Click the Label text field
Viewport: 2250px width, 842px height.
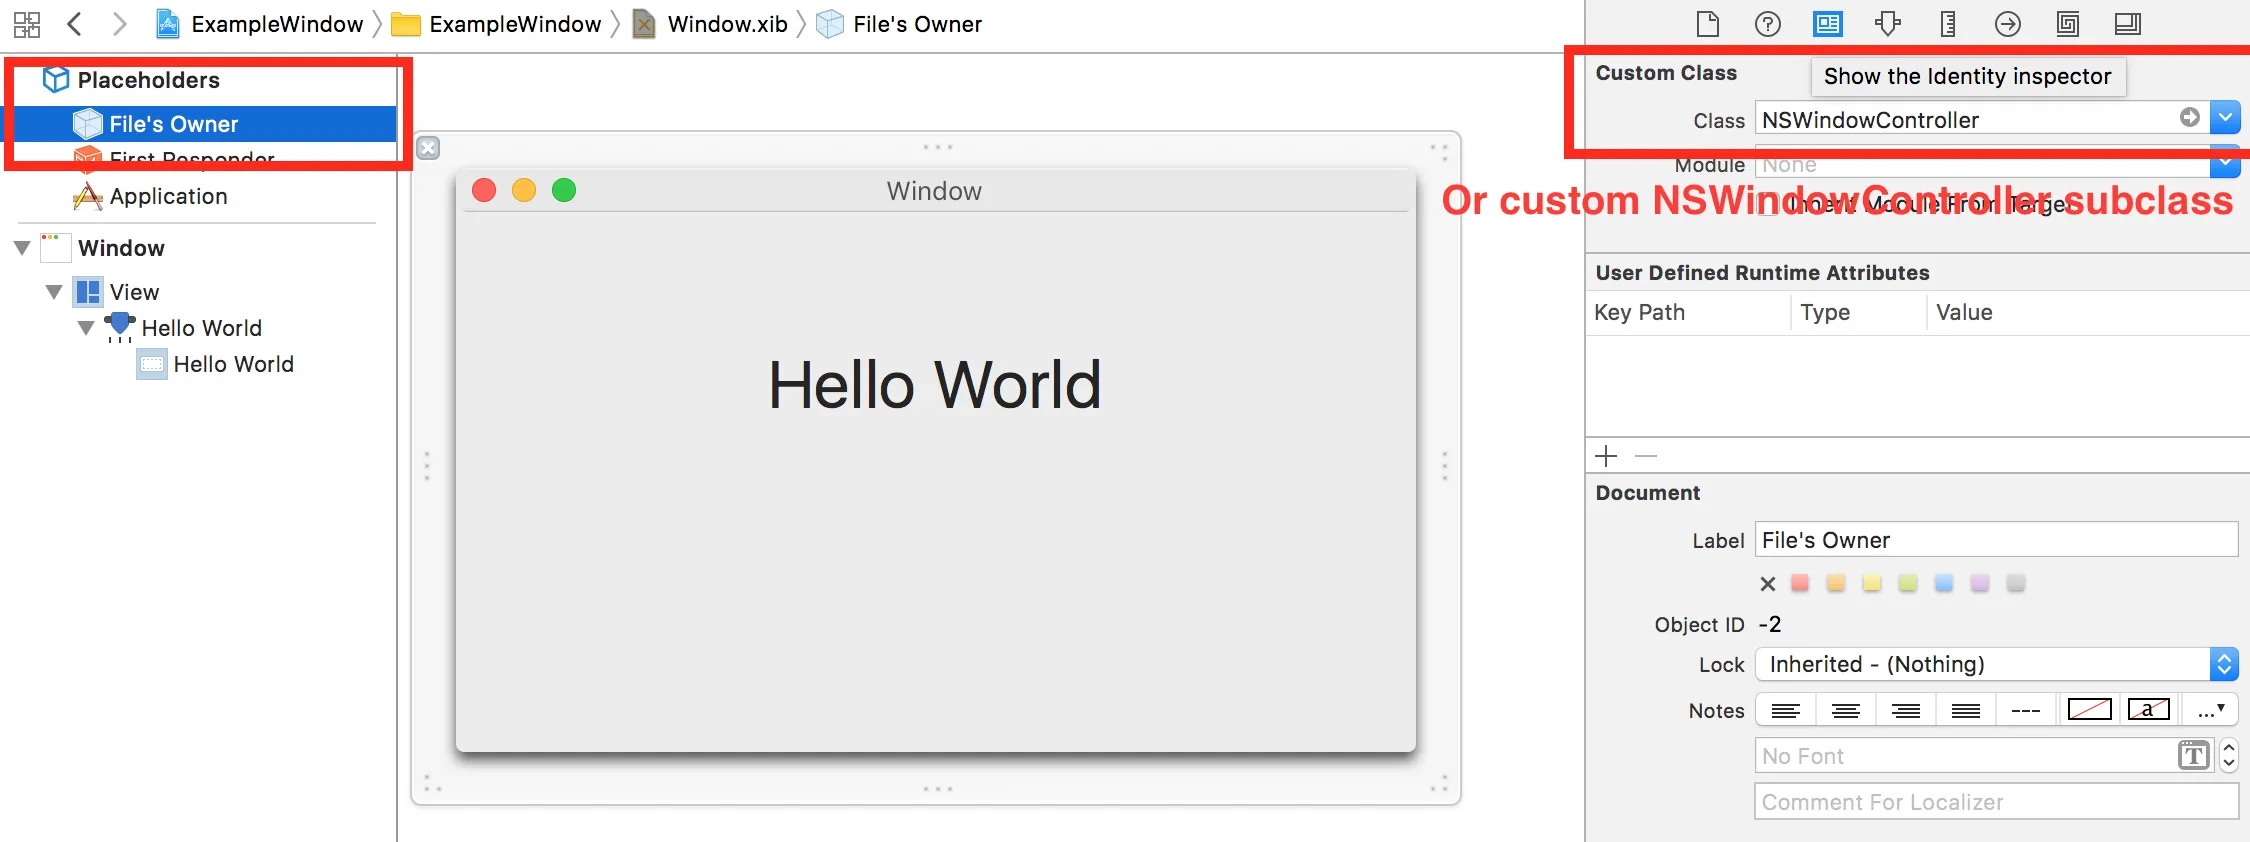1996,540
